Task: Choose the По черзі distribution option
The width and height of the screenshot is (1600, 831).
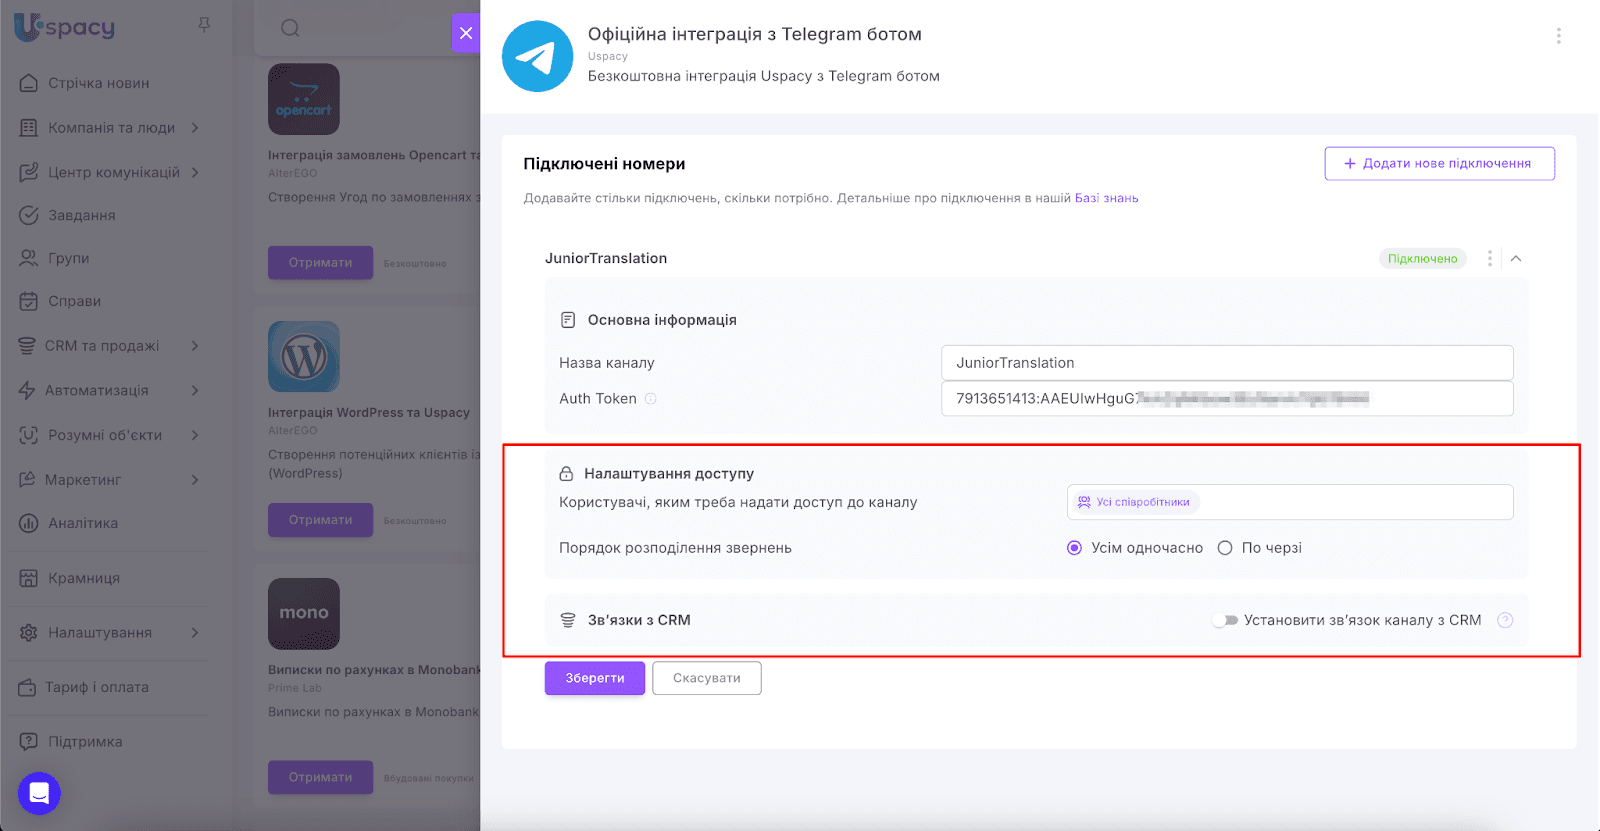Action: [1225, 547]
